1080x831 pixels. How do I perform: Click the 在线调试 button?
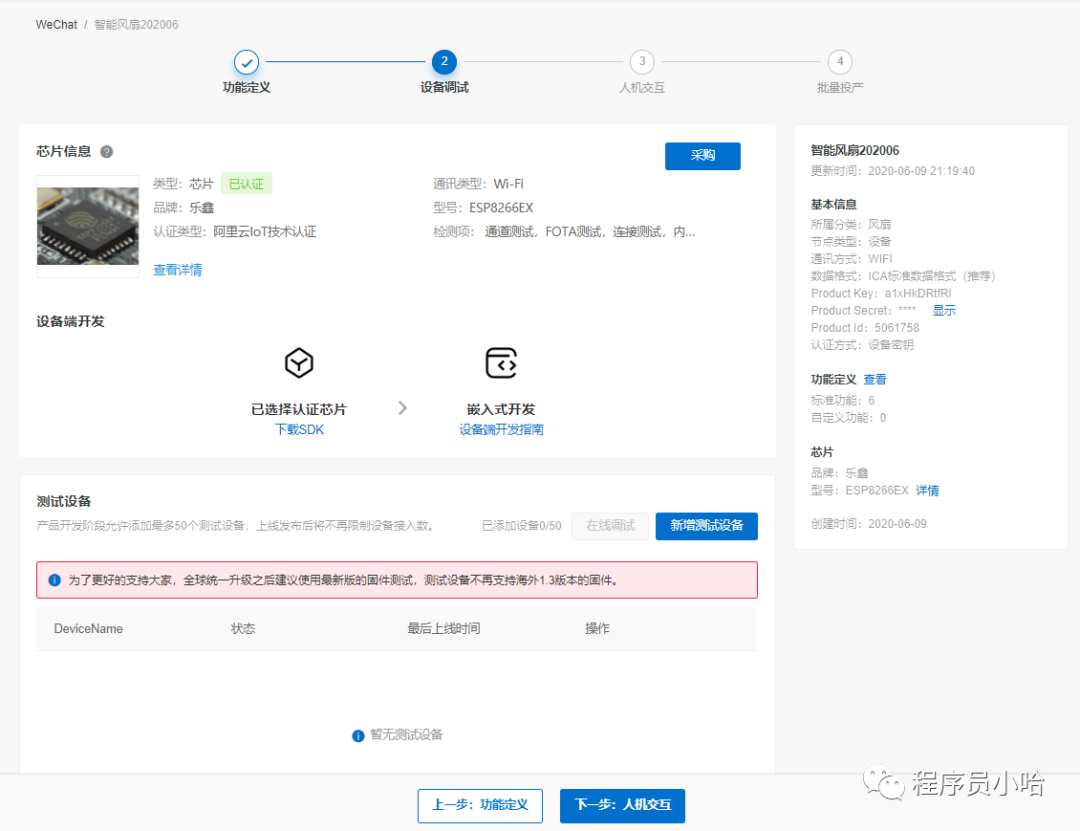[610, 526]
